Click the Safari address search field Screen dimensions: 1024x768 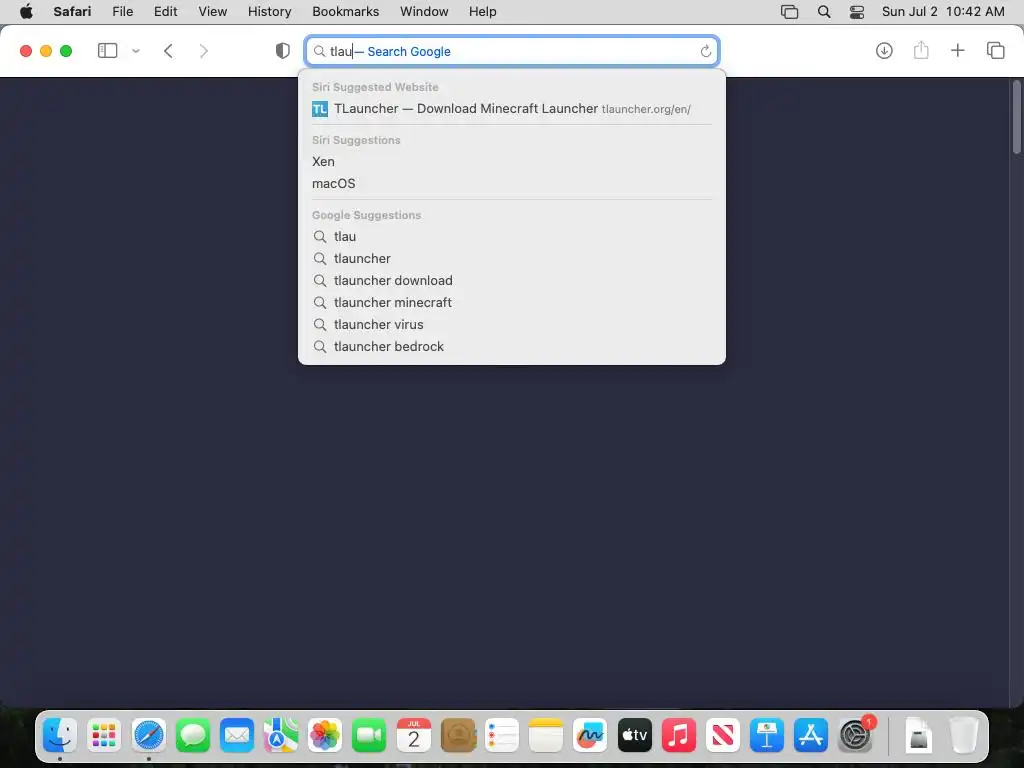512,51
